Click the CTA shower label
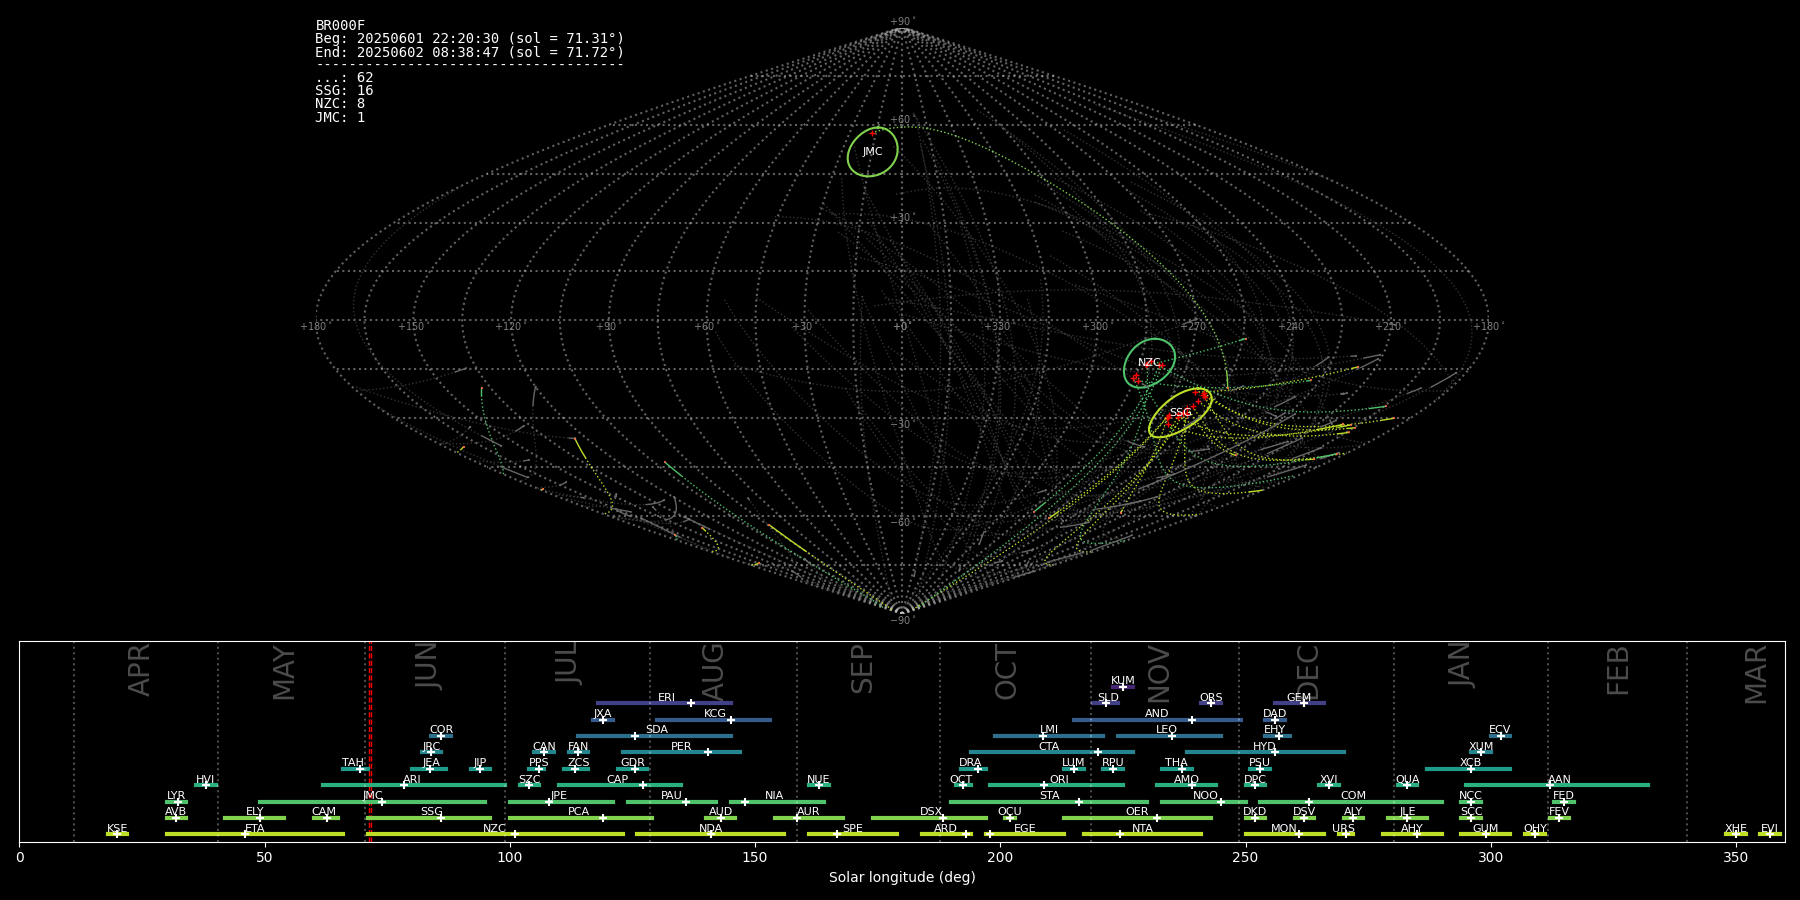The width and height of the screenshot is (1800, 900). tap(1049, 747)
